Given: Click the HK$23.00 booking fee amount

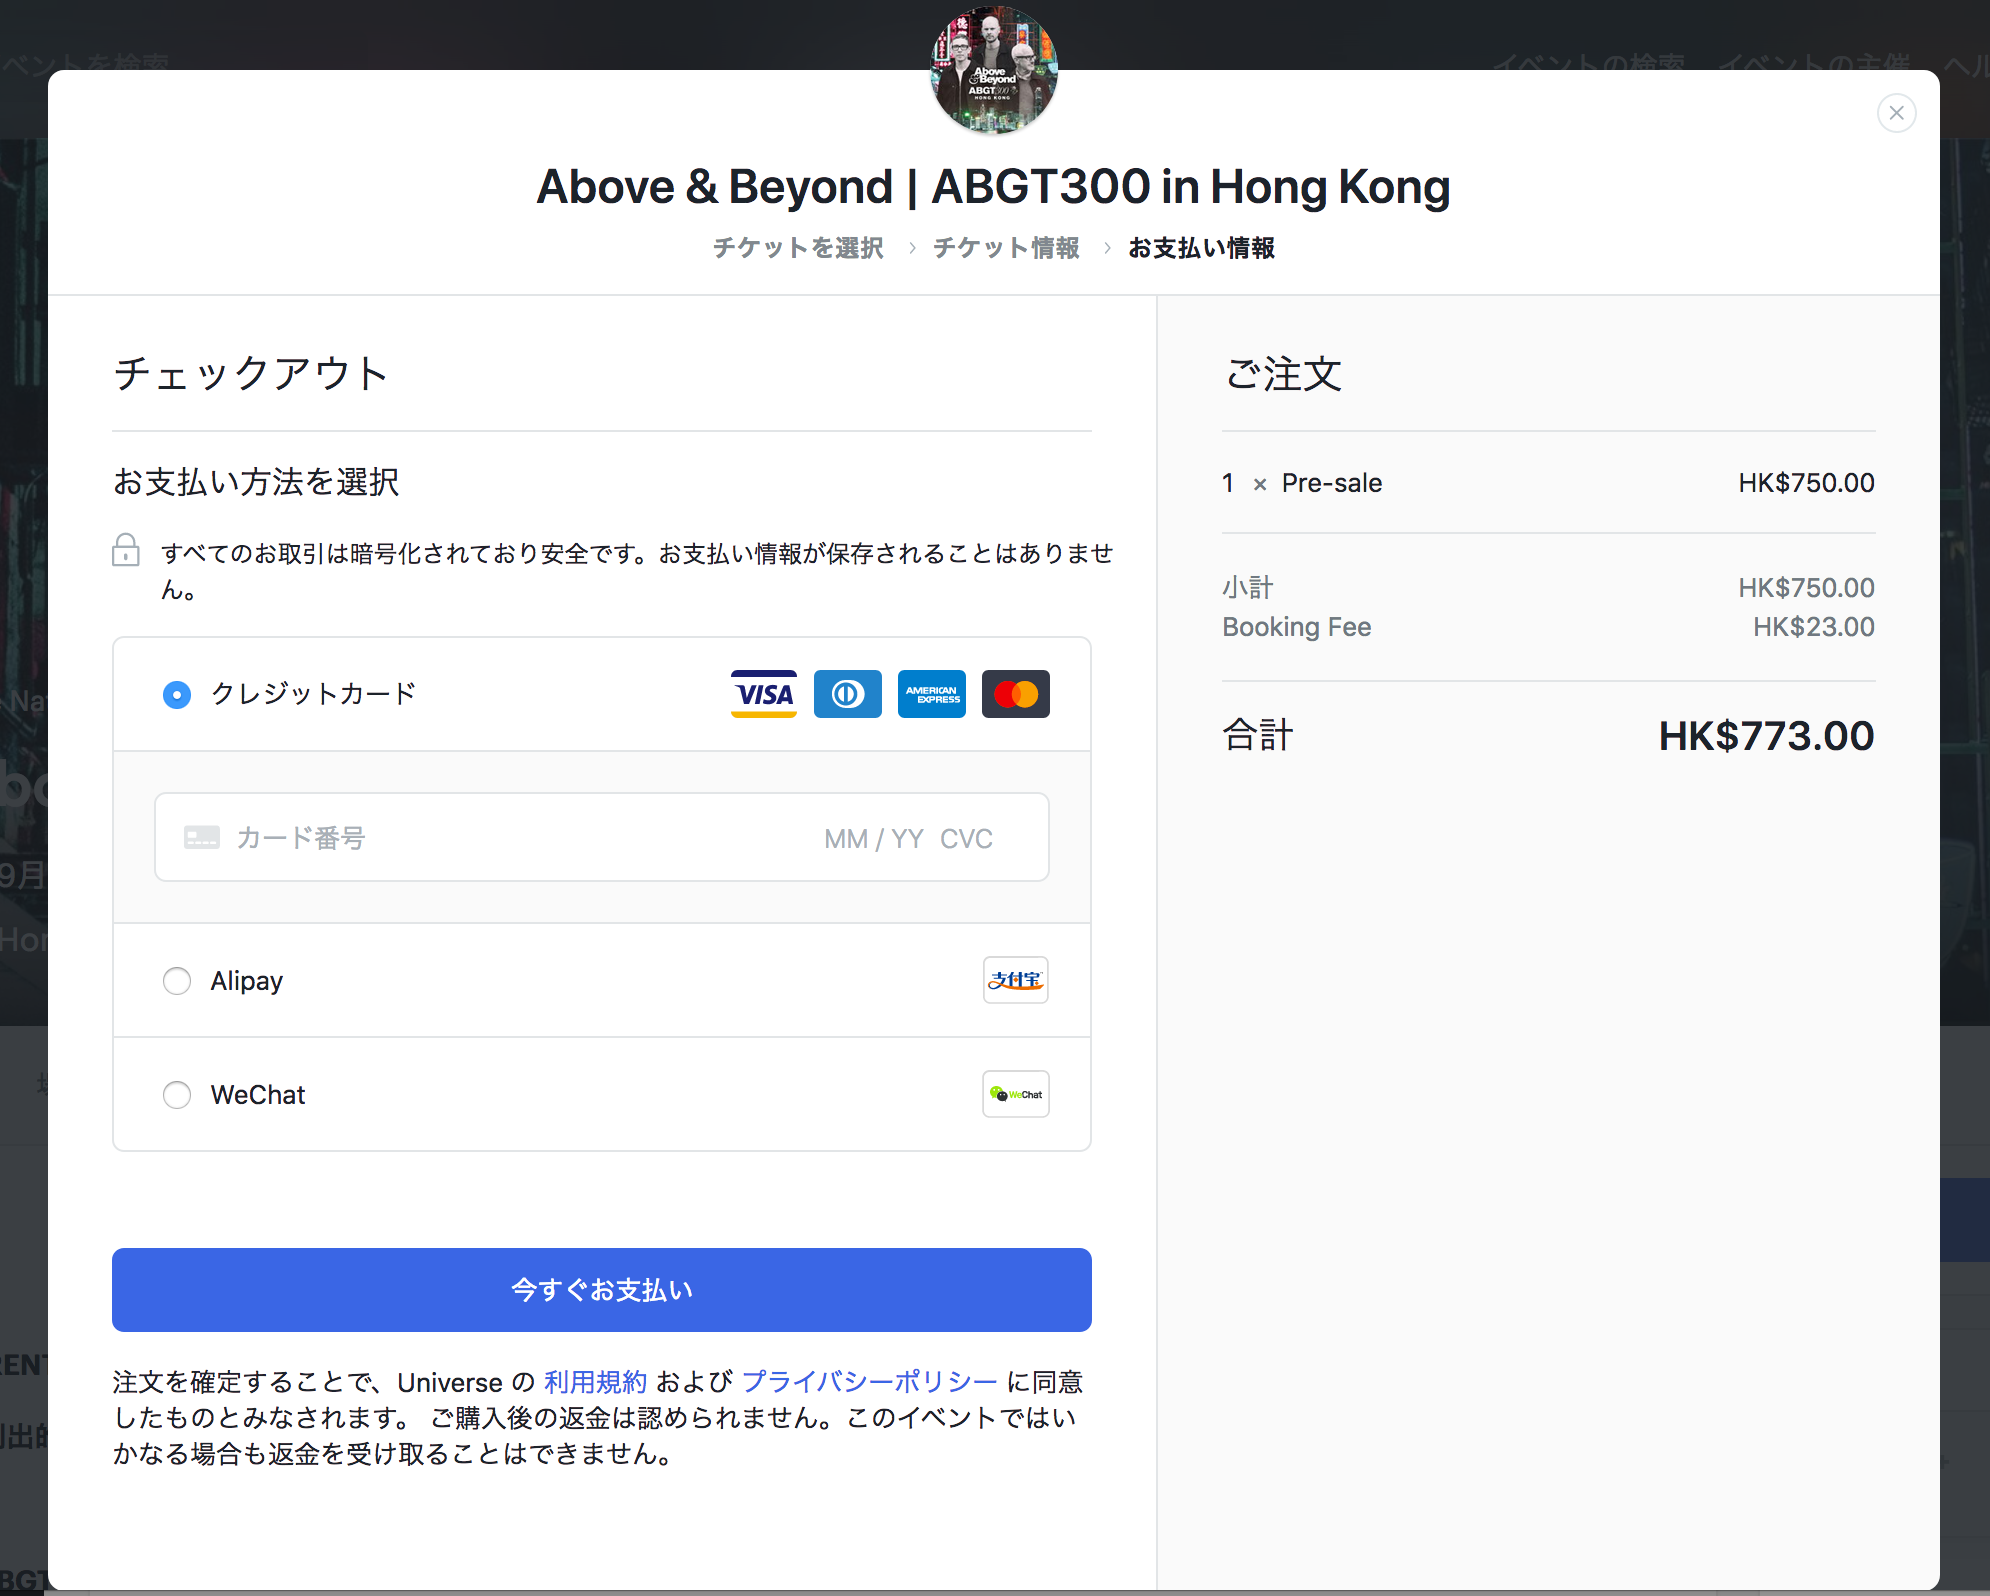Looking at the screenshot, I should pos(1814,627).
